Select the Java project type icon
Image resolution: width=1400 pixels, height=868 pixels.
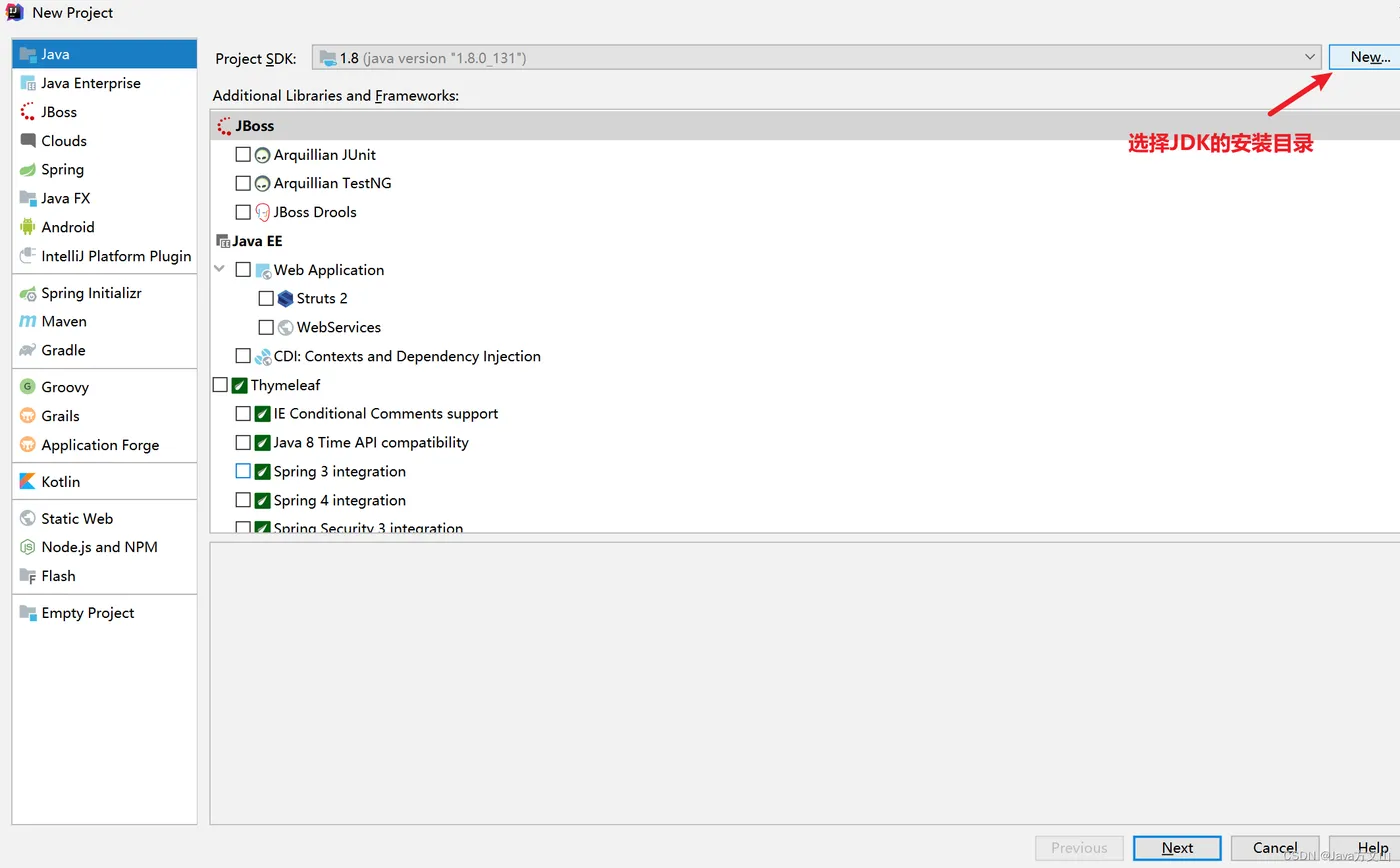[28, 54]
